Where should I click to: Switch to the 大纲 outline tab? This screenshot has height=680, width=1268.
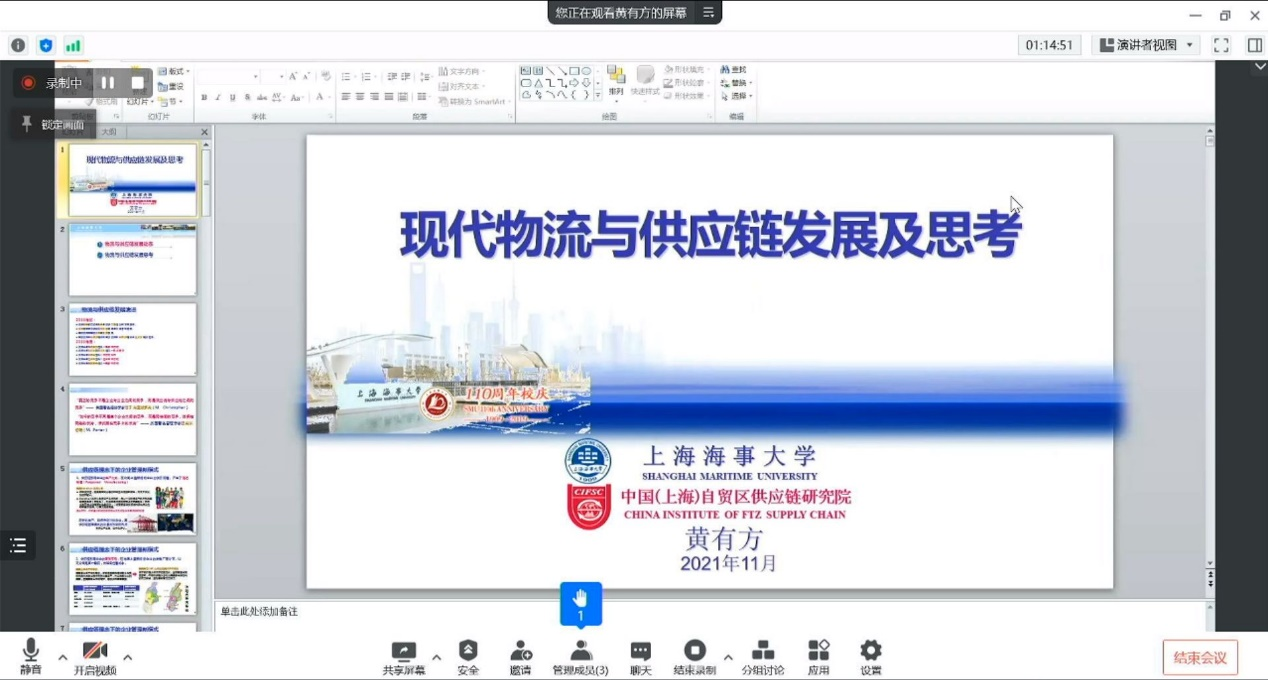(108, 132)
